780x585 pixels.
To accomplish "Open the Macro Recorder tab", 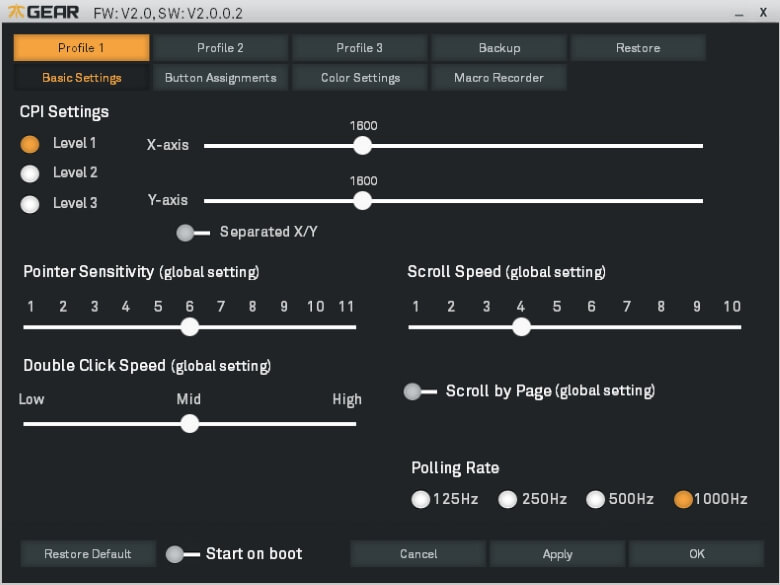I will point(499,78).
